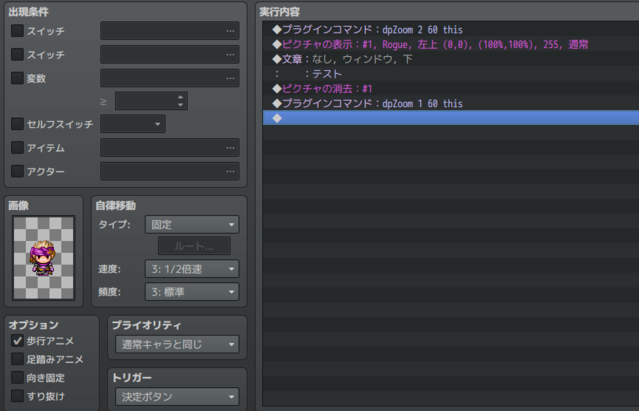Open the アクター selector field
This screenshot has width=639, height=411.
pyautogui.click(x=170, y=171)
